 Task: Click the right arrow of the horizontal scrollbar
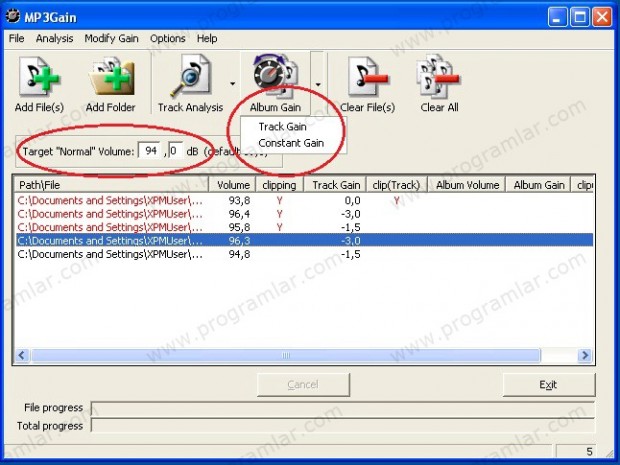[584, 355]
